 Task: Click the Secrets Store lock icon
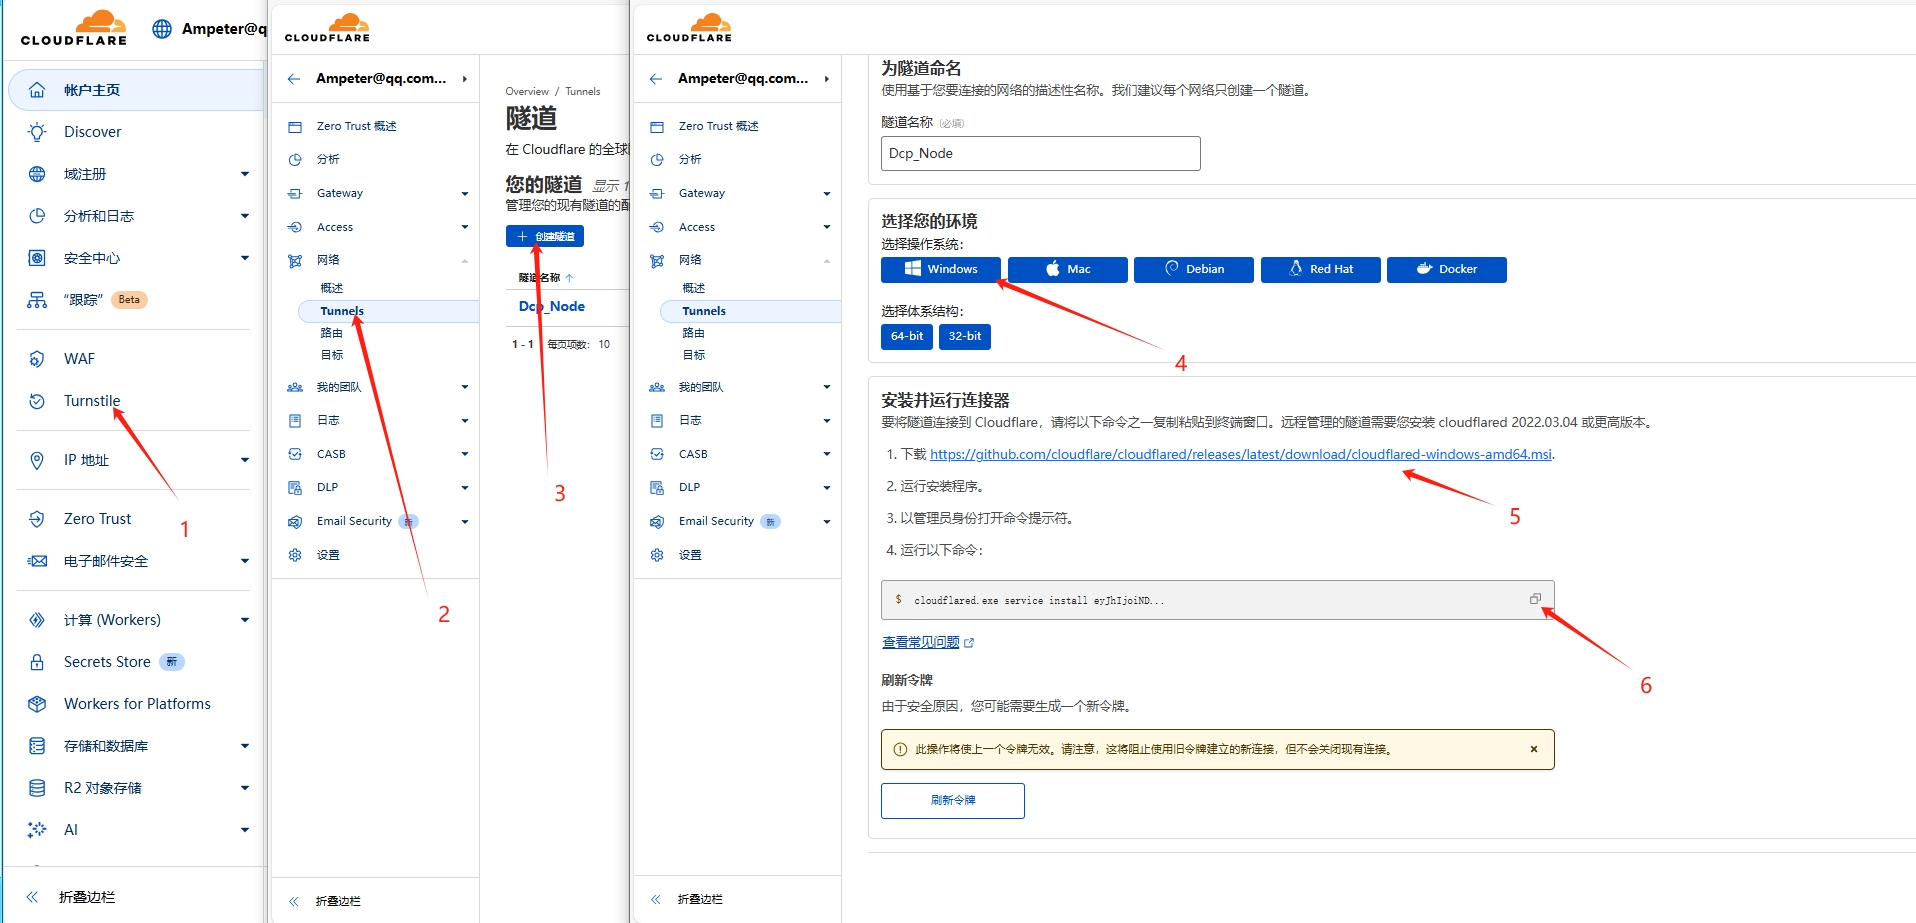[x=37, y=662]
